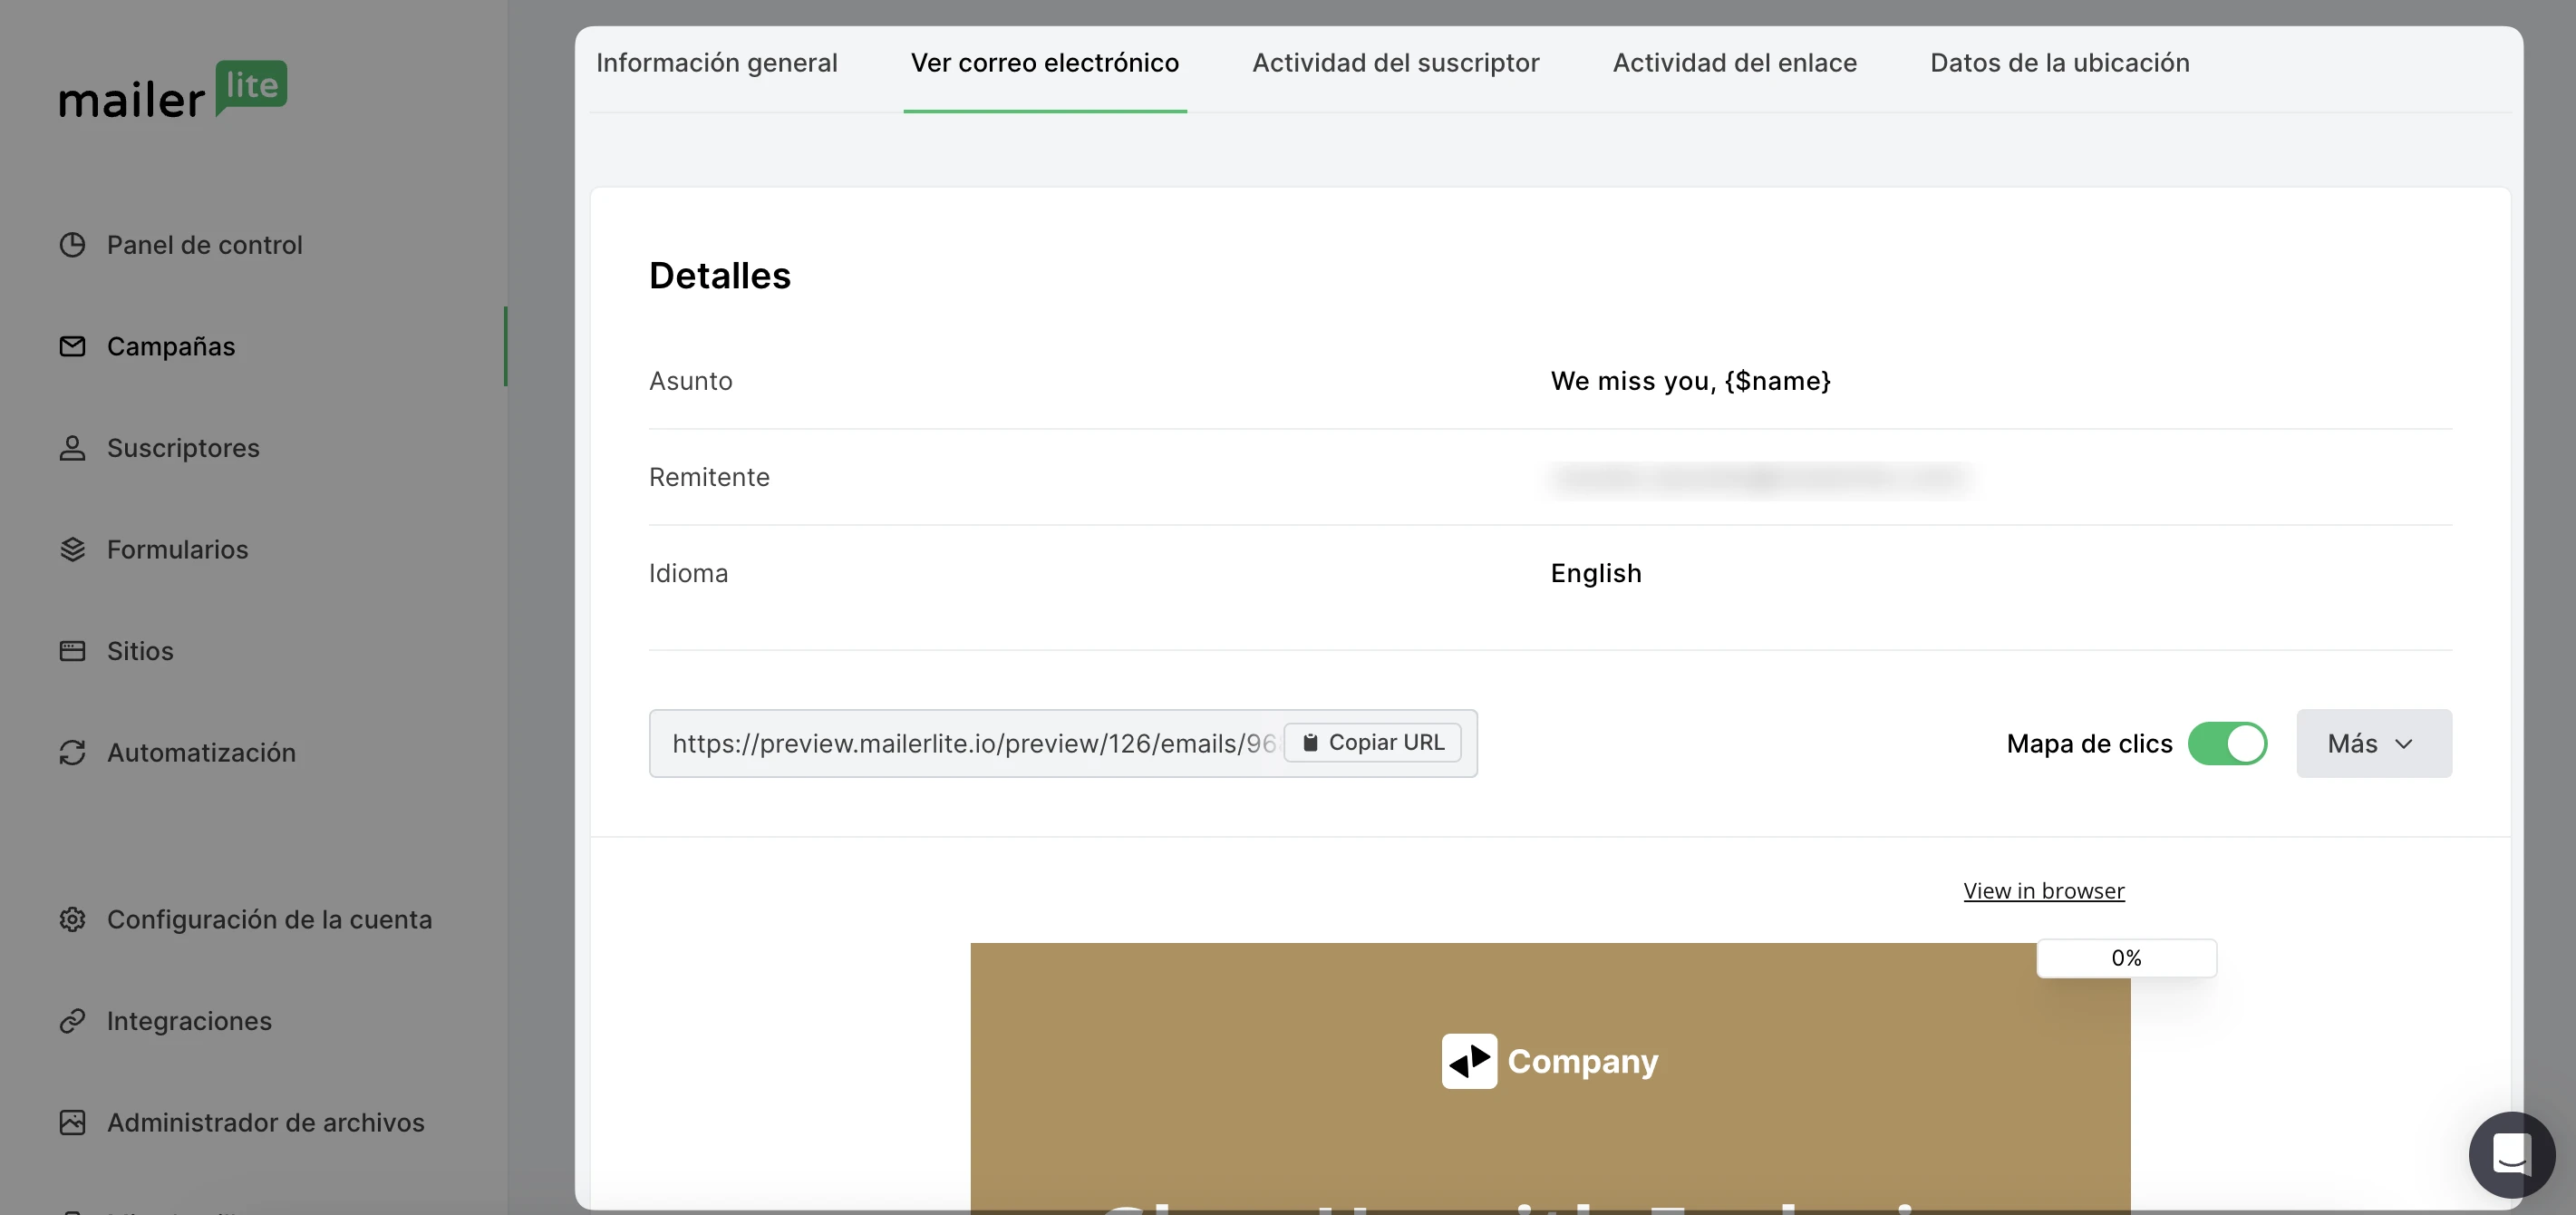Click the Integraciones link icon
The height and width of the screenshot is (1215, 2576).
point(72,1021)
